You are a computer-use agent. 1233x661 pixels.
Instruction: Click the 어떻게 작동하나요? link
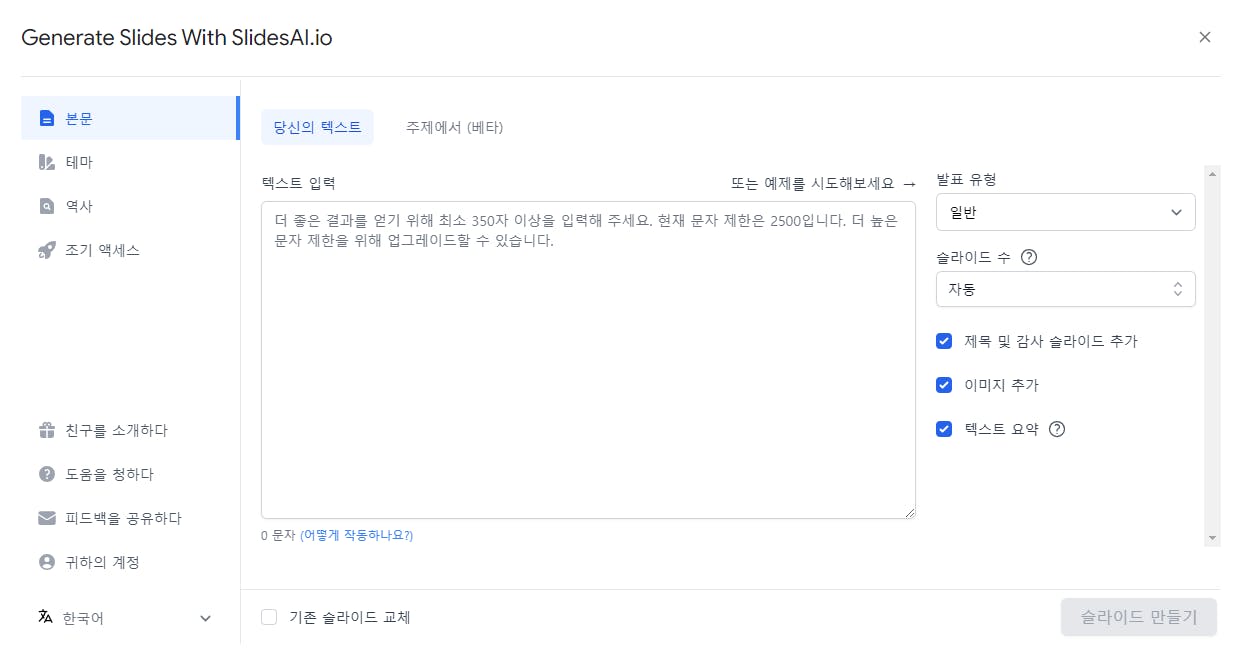pos(357,536)
